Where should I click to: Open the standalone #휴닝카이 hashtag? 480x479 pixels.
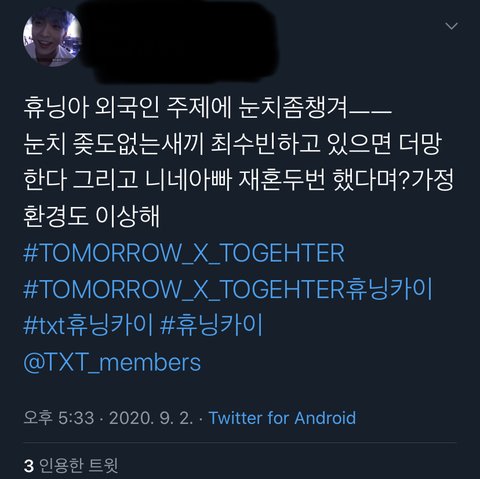click(211, 325)
